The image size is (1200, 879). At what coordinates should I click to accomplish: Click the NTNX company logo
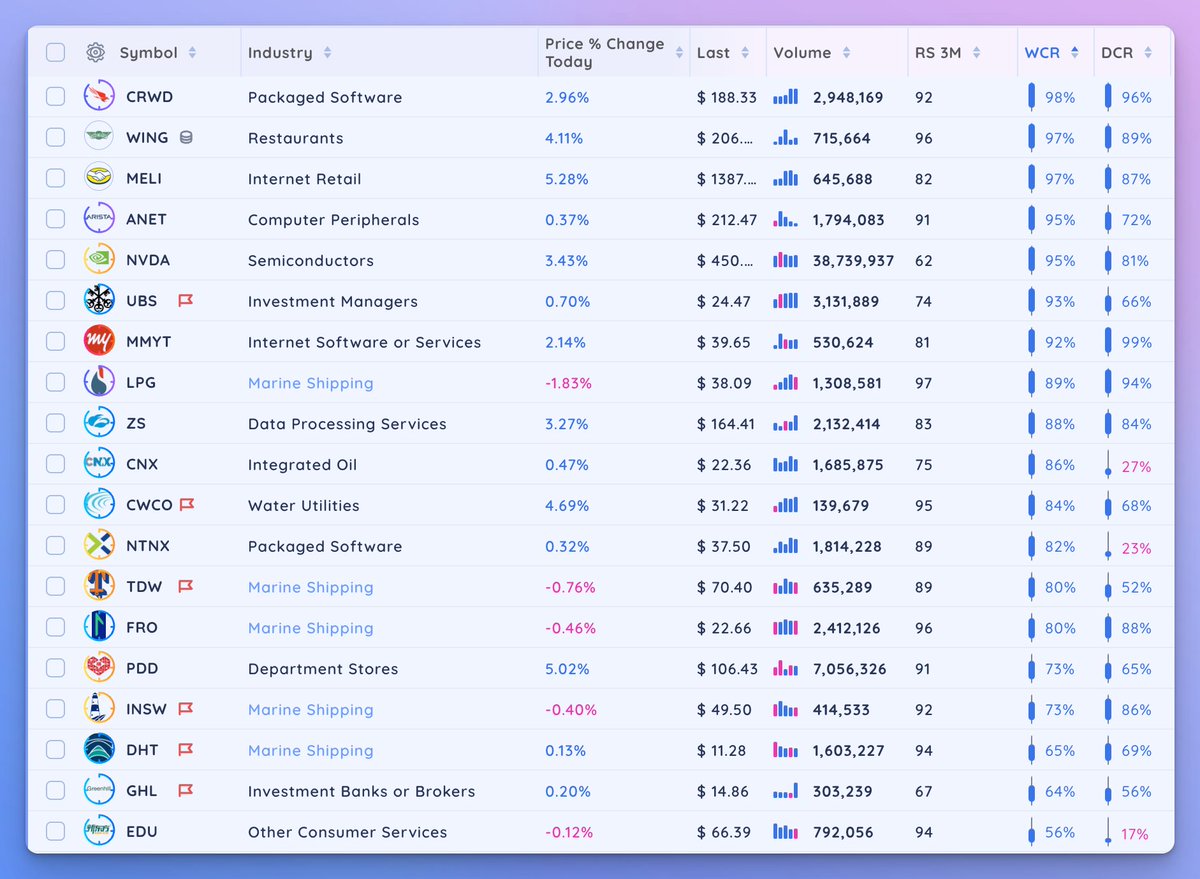[99, 546]
